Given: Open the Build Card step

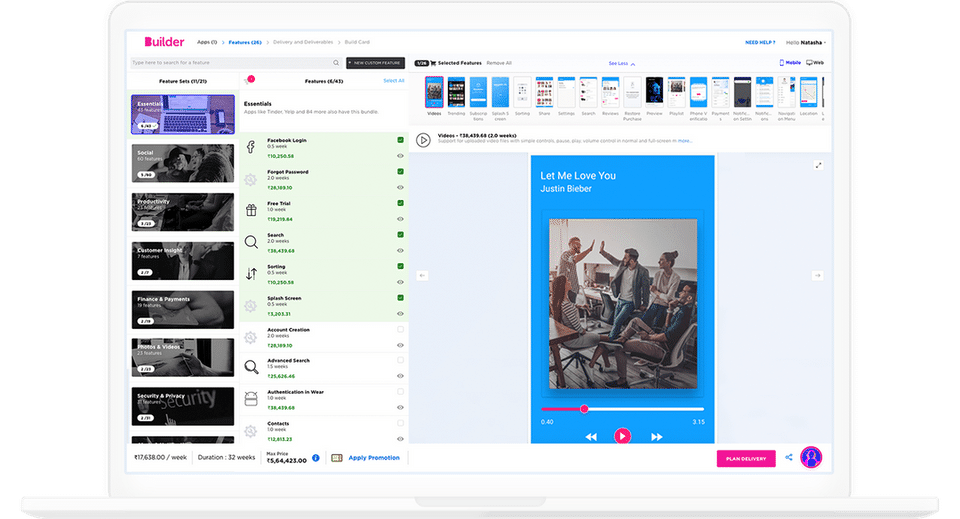Looking at the screenshot, I should 357,42.
